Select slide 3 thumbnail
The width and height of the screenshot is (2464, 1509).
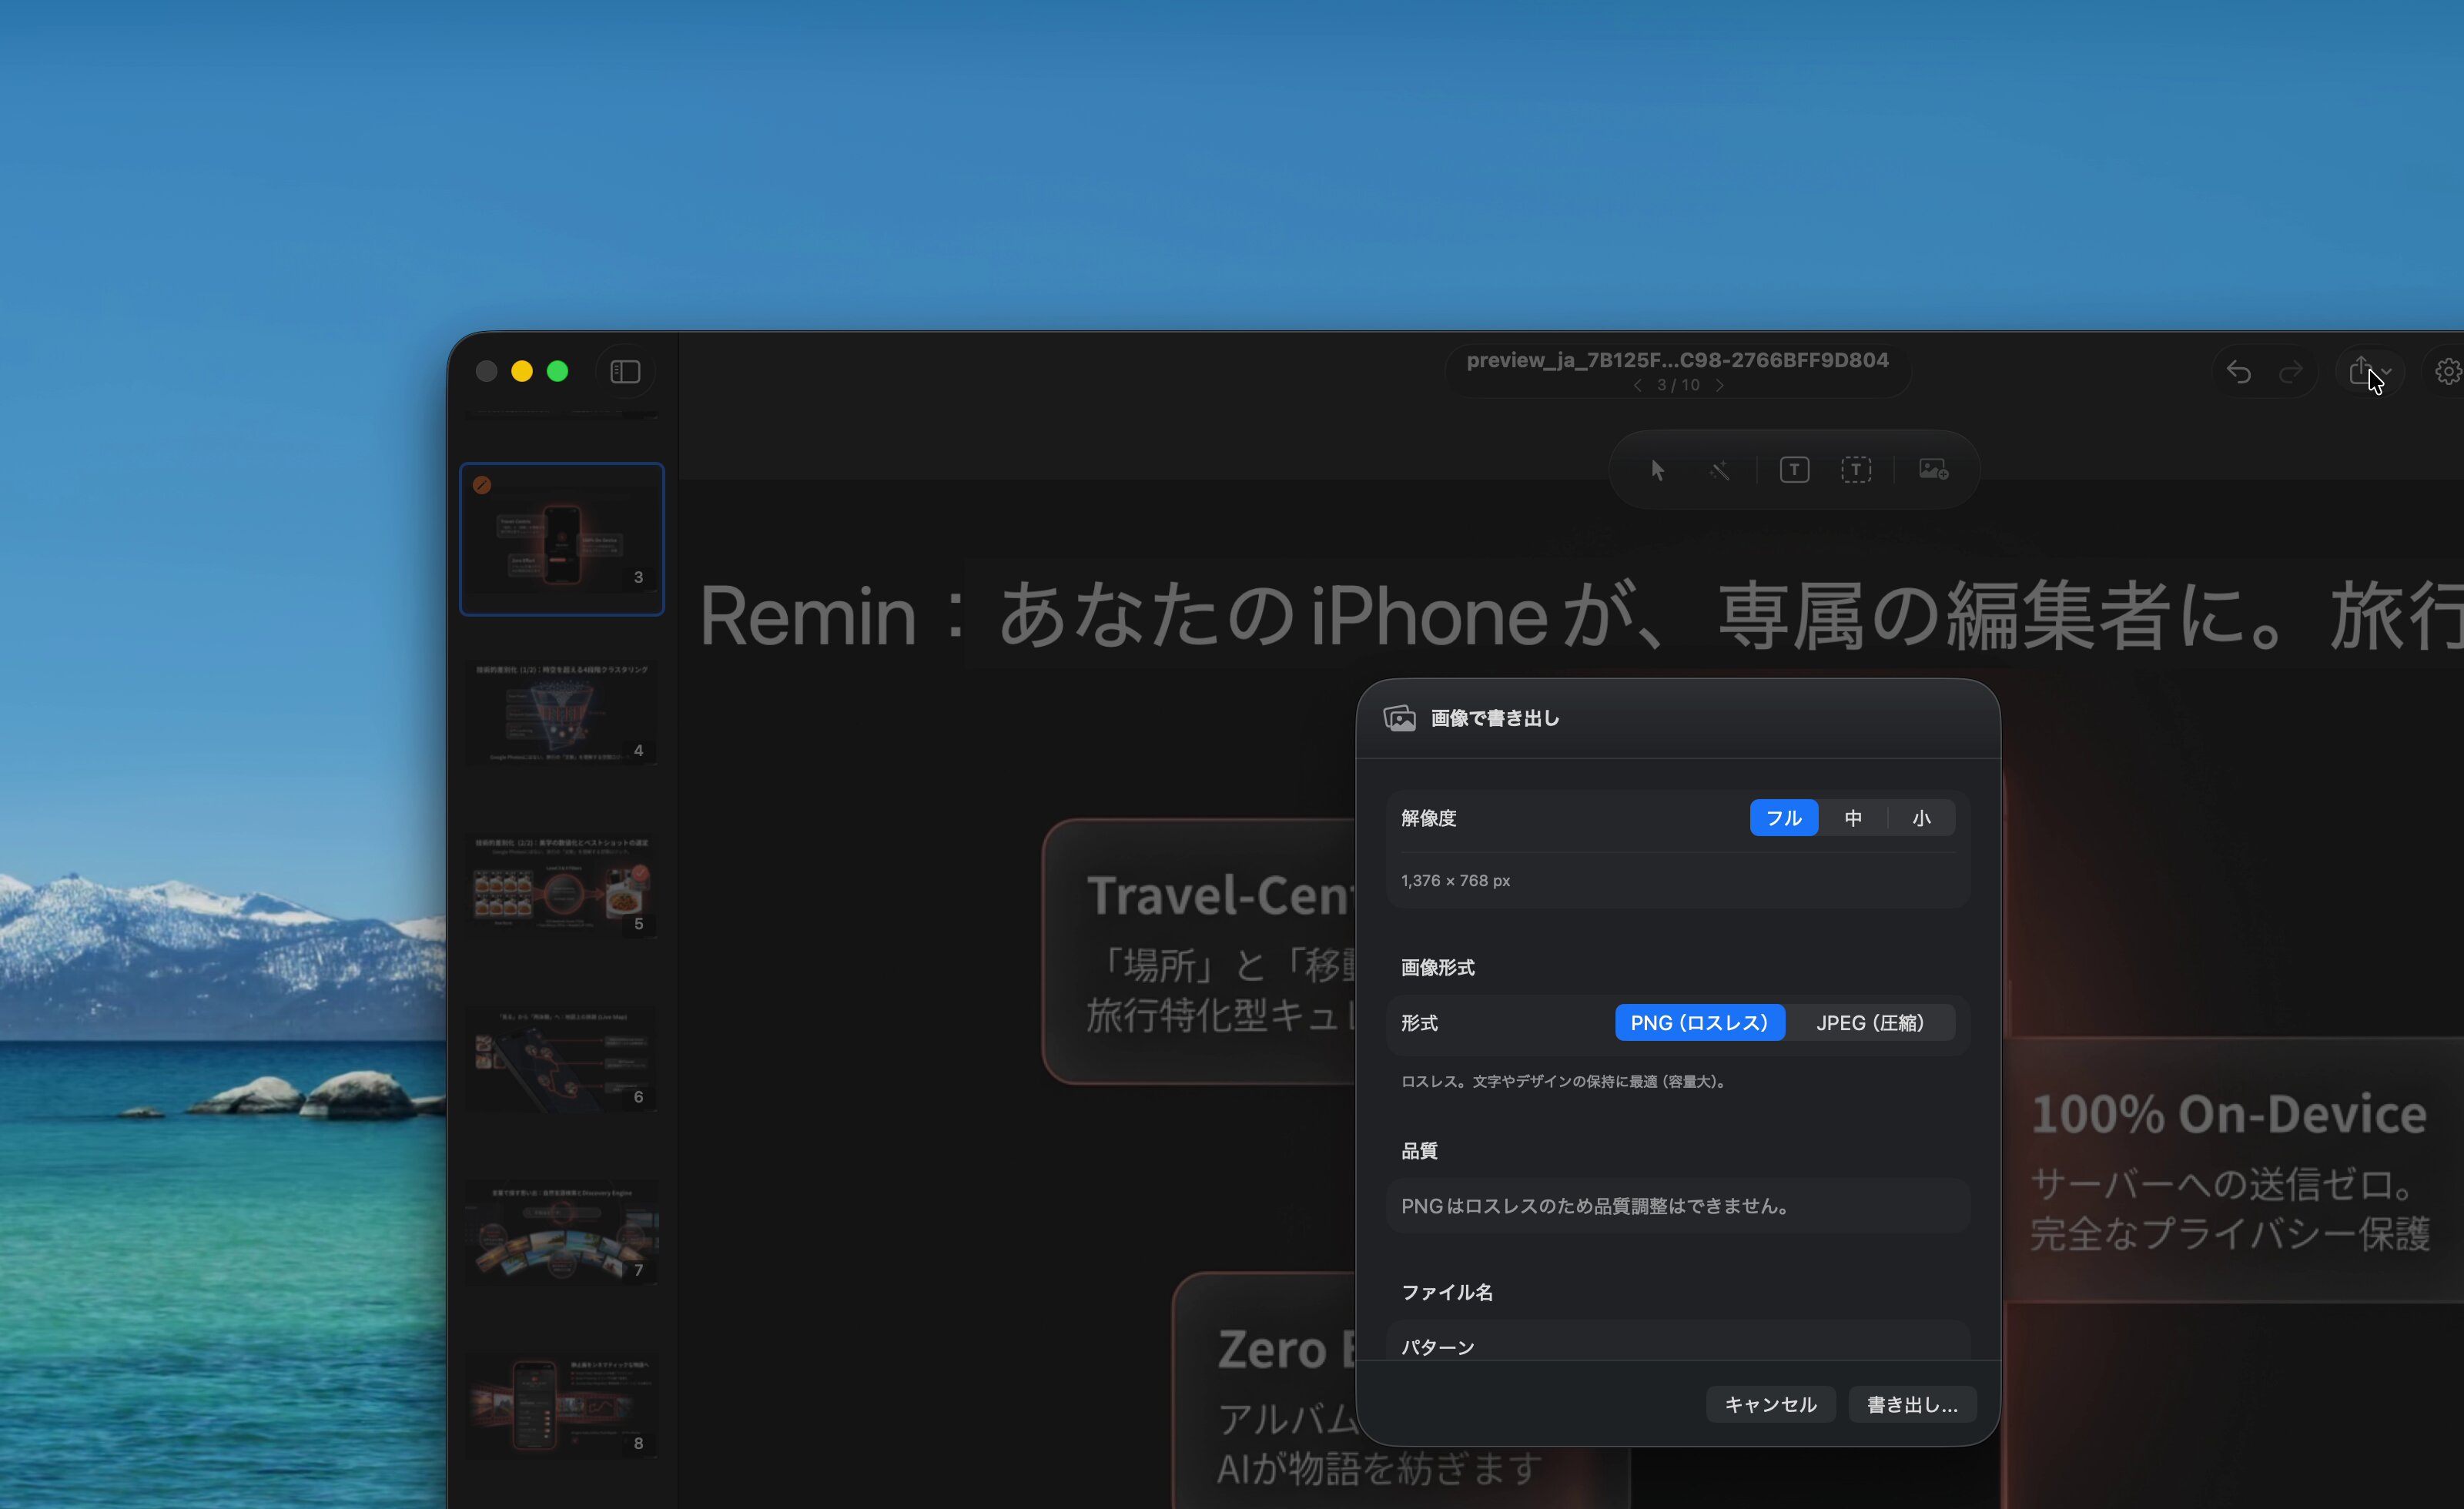tap(562, 539)
